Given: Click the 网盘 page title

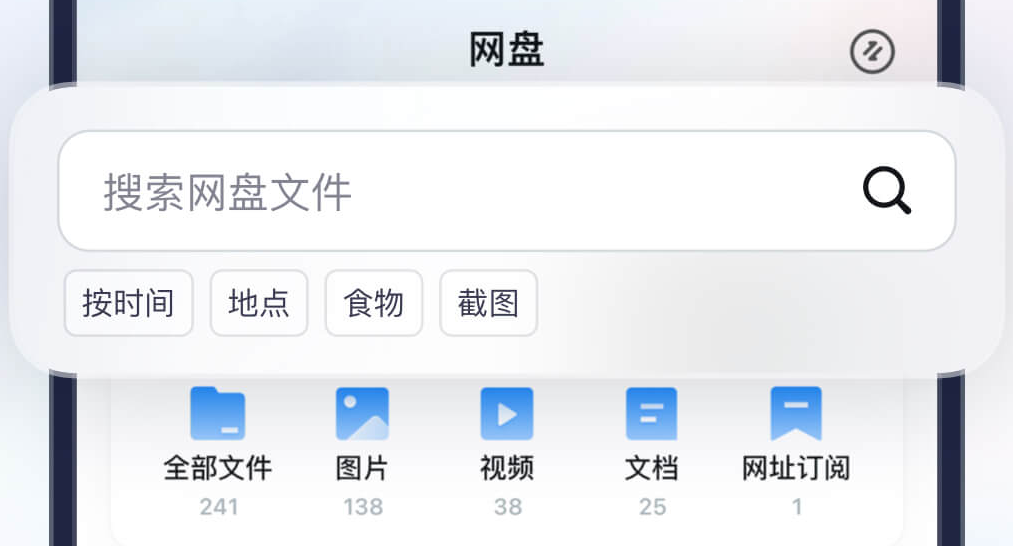Looking at the screenshot, I should coord(507,50).
